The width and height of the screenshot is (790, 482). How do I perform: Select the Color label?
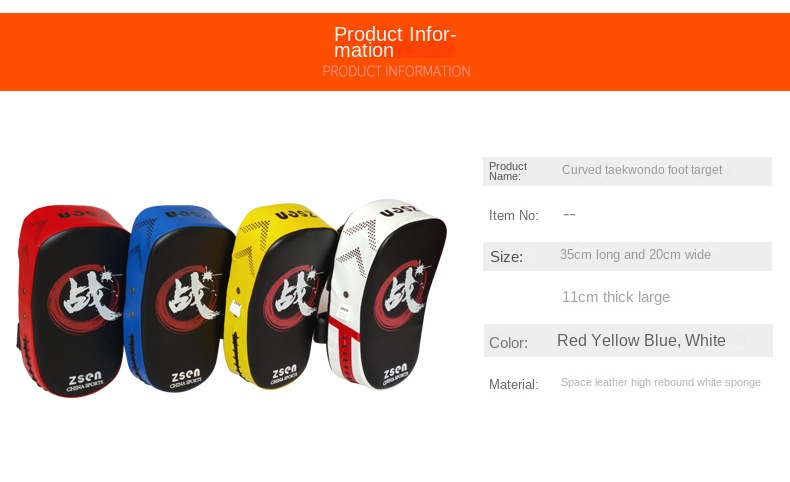[508, 343]
